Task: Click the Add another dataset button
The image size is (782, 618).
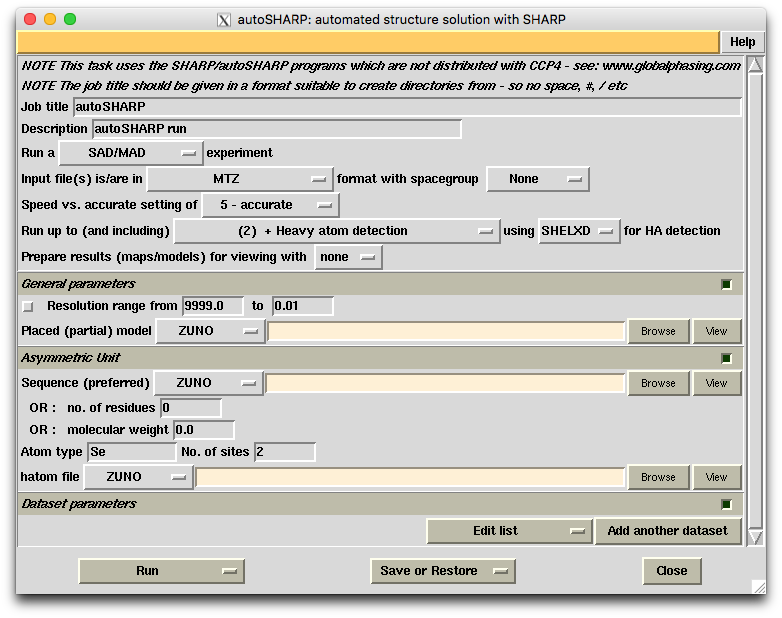Action: point(668,531)
